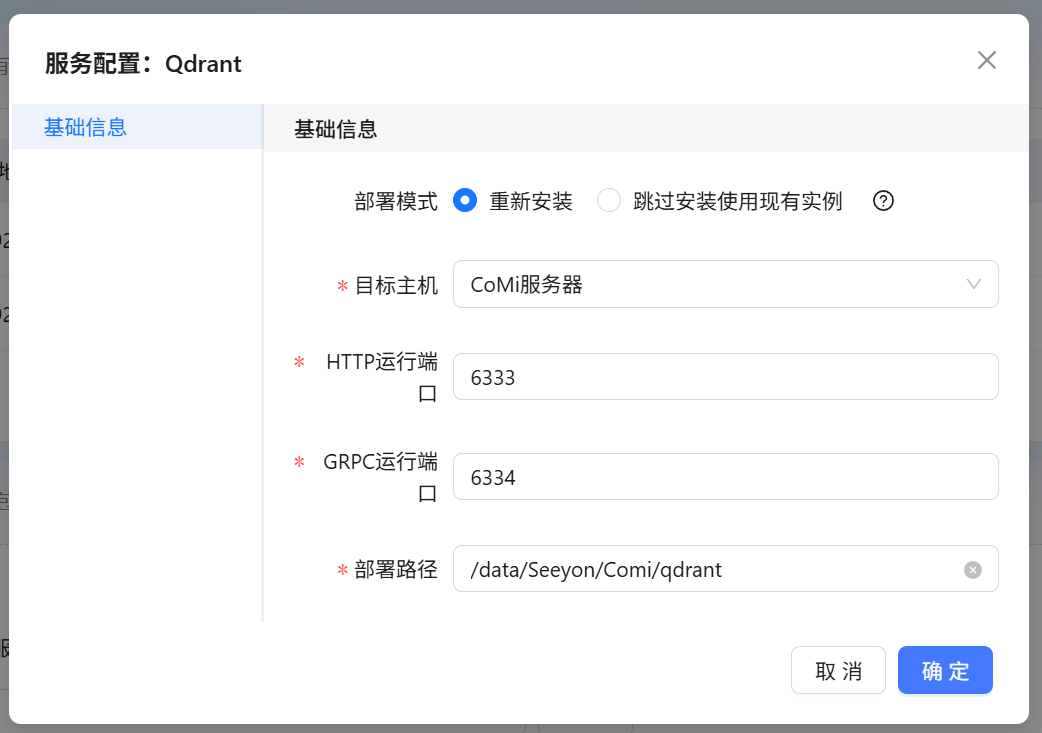Clear the 部署路径 field using the clear icon

coord(973,570)
